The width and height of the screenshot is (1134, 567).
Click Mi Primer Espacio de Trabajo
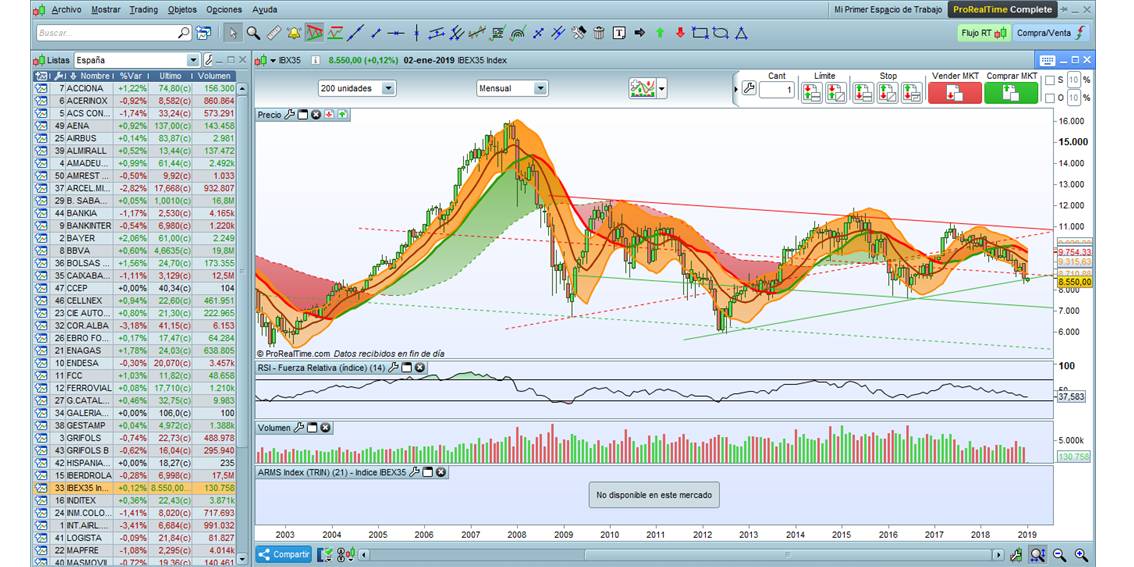click(x=888, y=10)
